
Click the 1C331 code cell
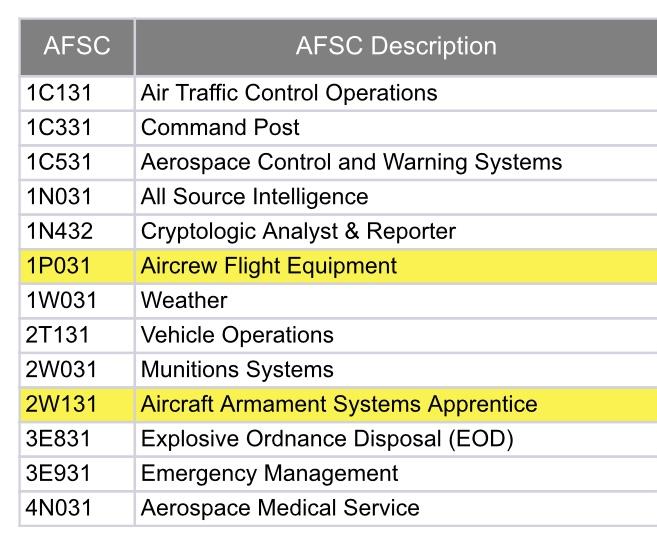(58, 128)
